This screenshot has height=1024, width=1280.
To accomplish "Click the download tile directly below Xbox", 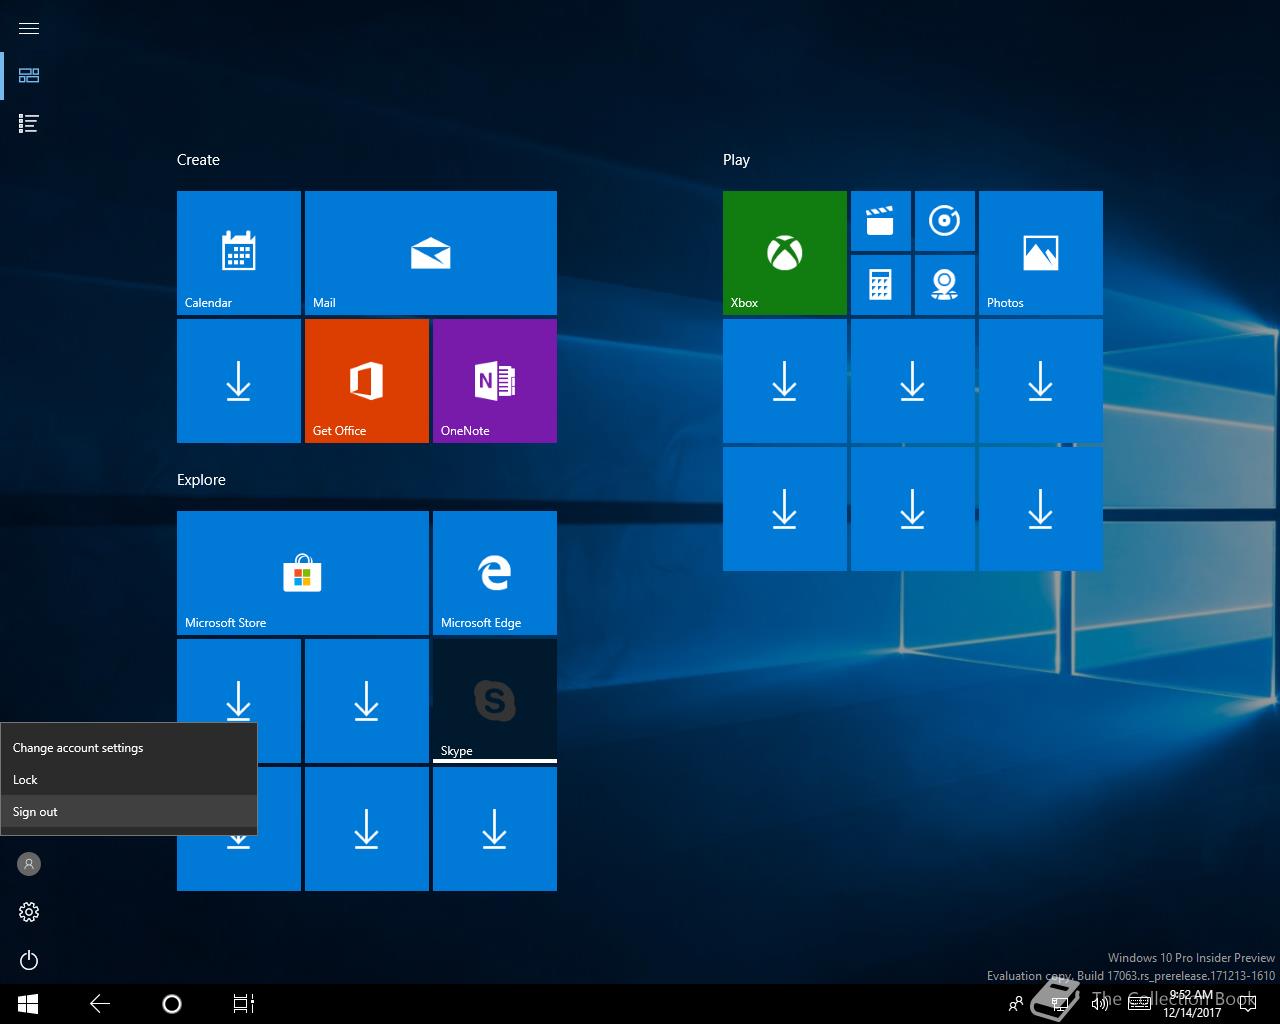I will coord(785,381).
